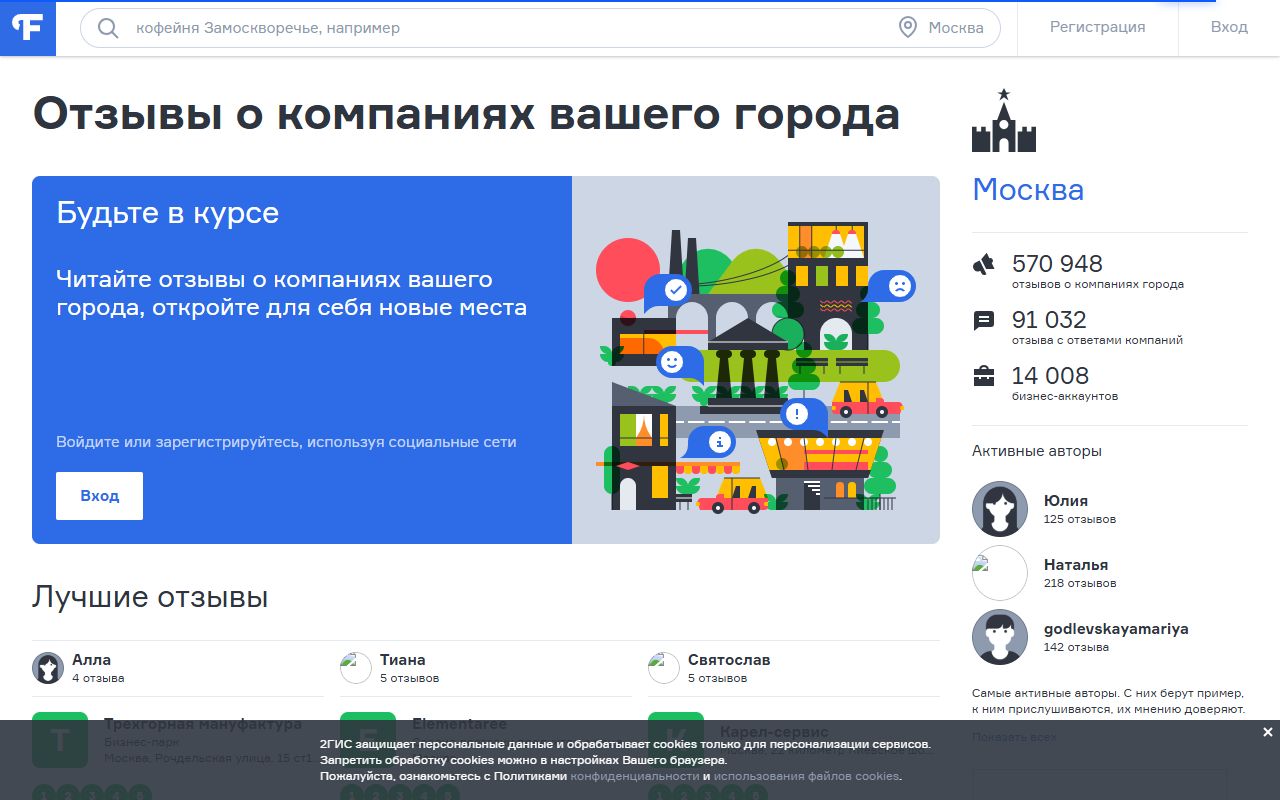Screen dimensions: 1280x800
Task: Open reviewer name Тиана
Action: pyautogui.click(x=403, y=659)
